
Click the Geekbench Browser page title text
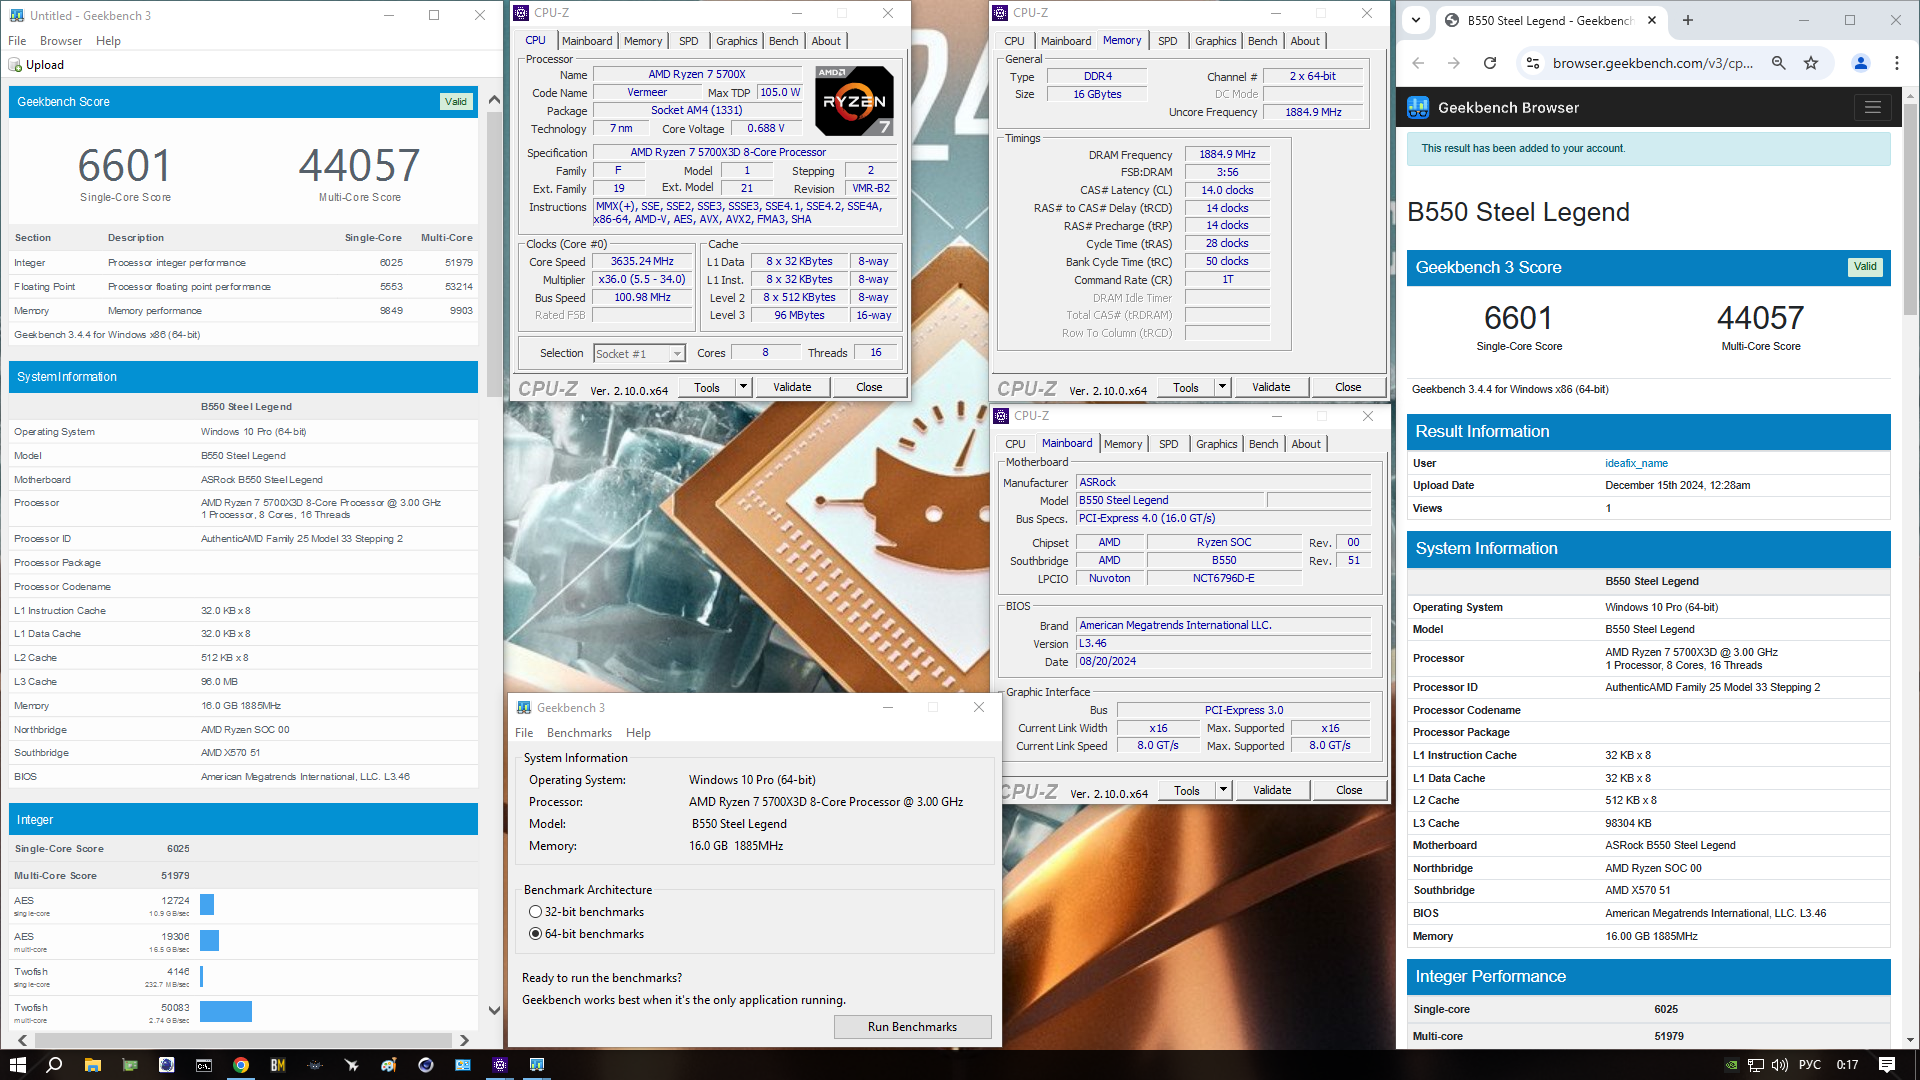tap(1508, 108)
